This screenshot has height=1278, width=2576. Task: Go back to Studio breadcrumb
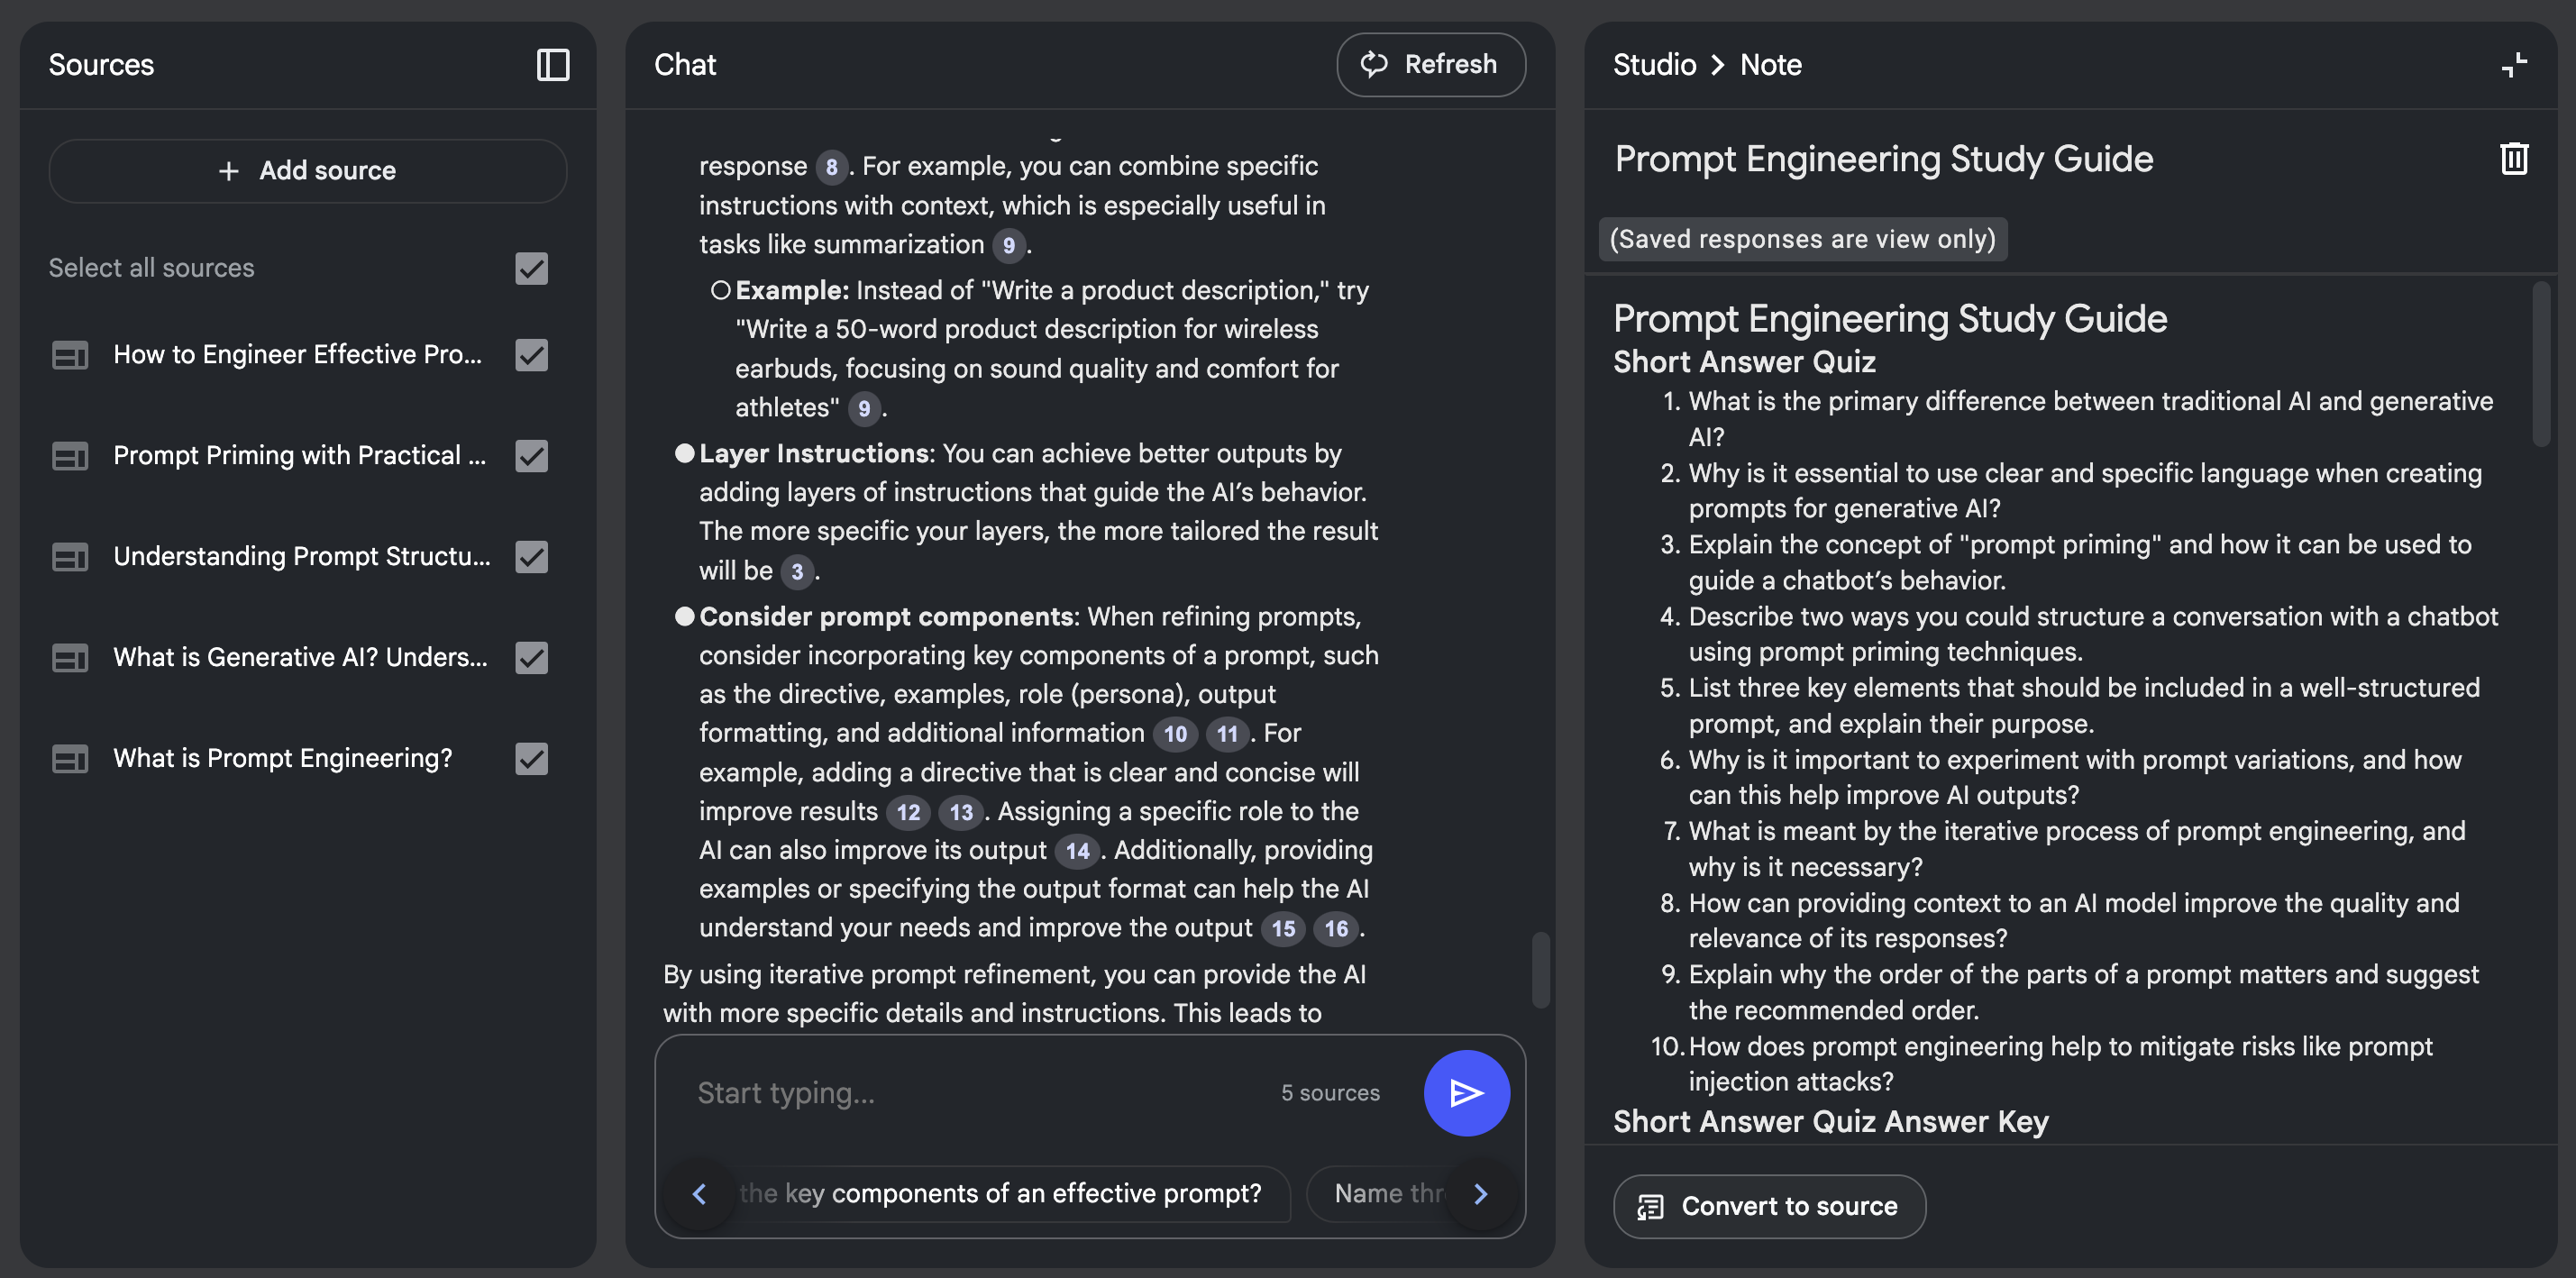click(1654, 65)
